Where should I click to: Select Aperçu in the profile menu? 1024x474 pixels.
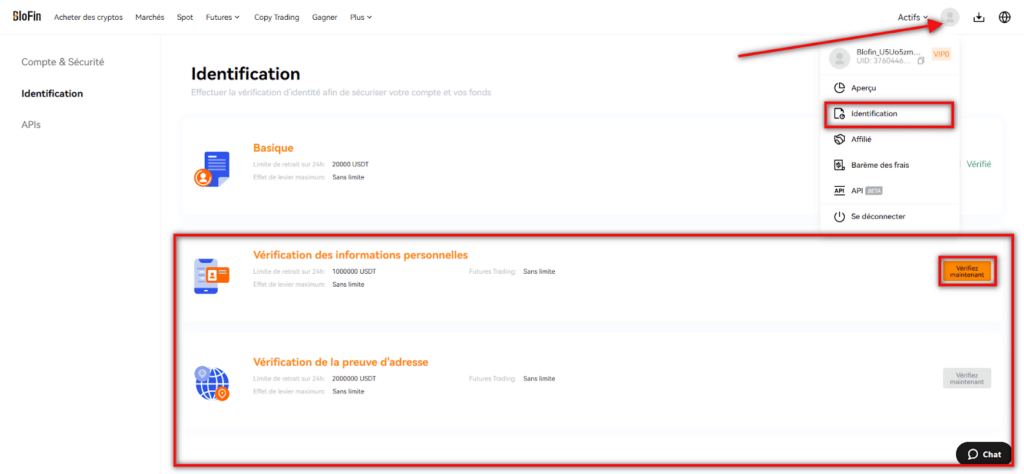click(863, 88)
